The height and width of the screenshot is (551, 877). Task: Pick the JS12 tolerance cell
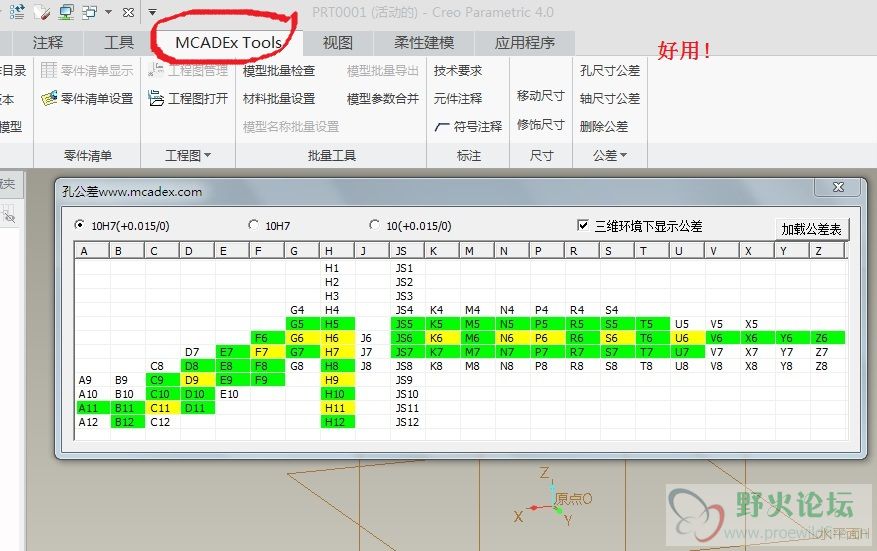(x=407, y=422)
